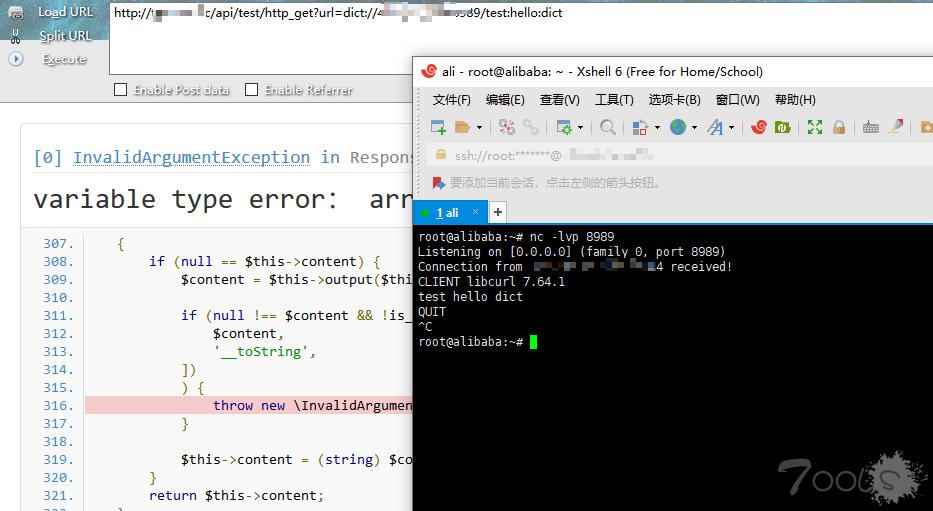
Task: Click the reconnect chain-link icon
Action: point(531,127)
